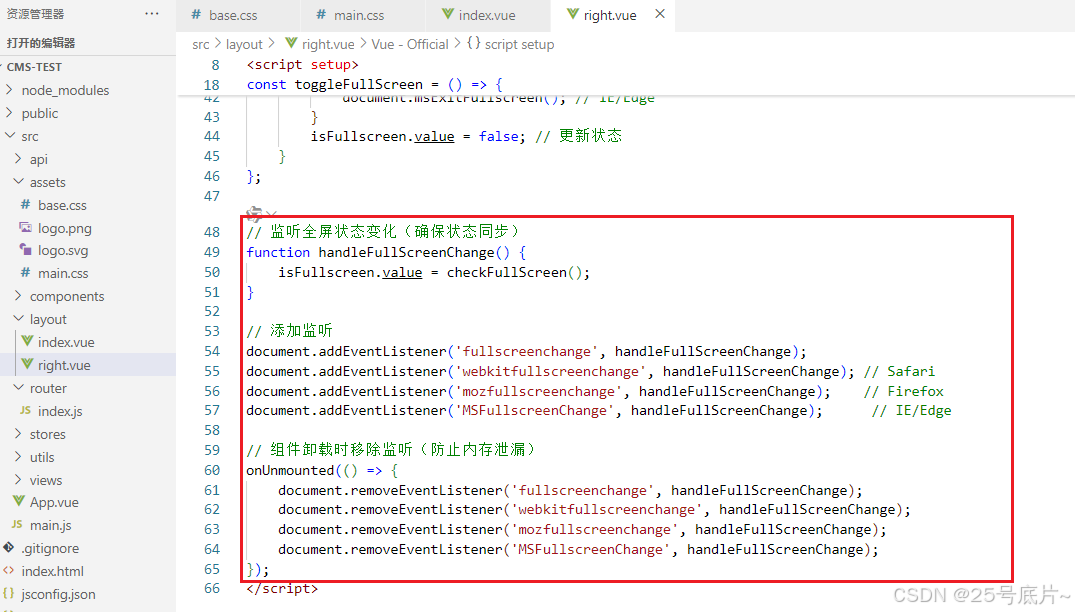Click the src breadcrumb segment
Viewport: 1075px width, 612px height.
[x=200, y=45]
